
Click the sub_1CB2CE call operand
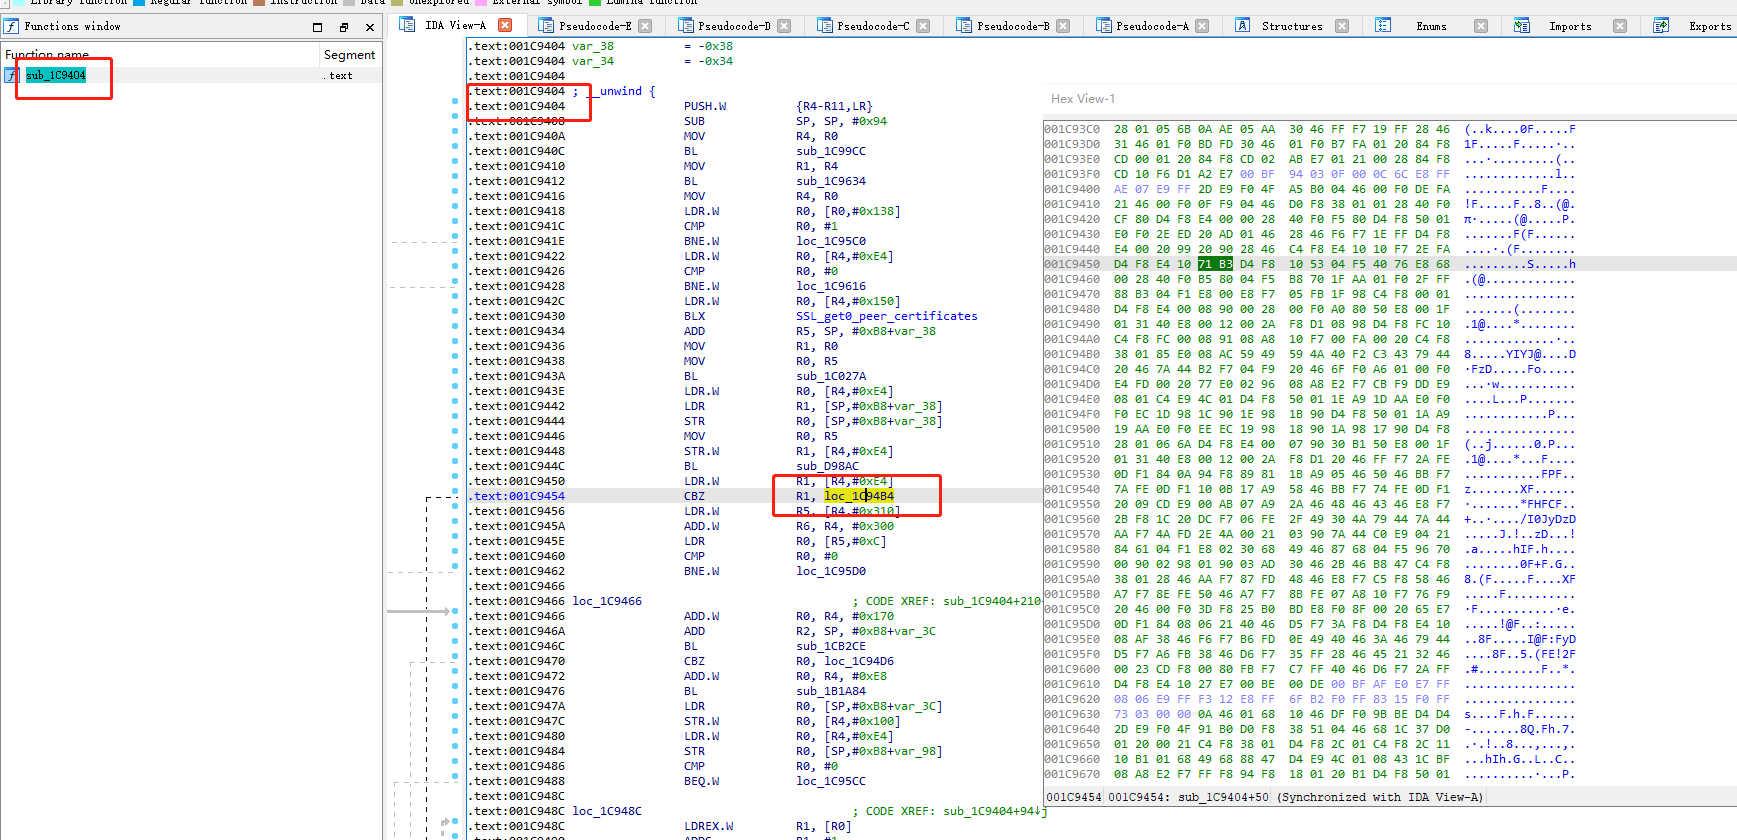pyautogui.click(x=831, y=646)
